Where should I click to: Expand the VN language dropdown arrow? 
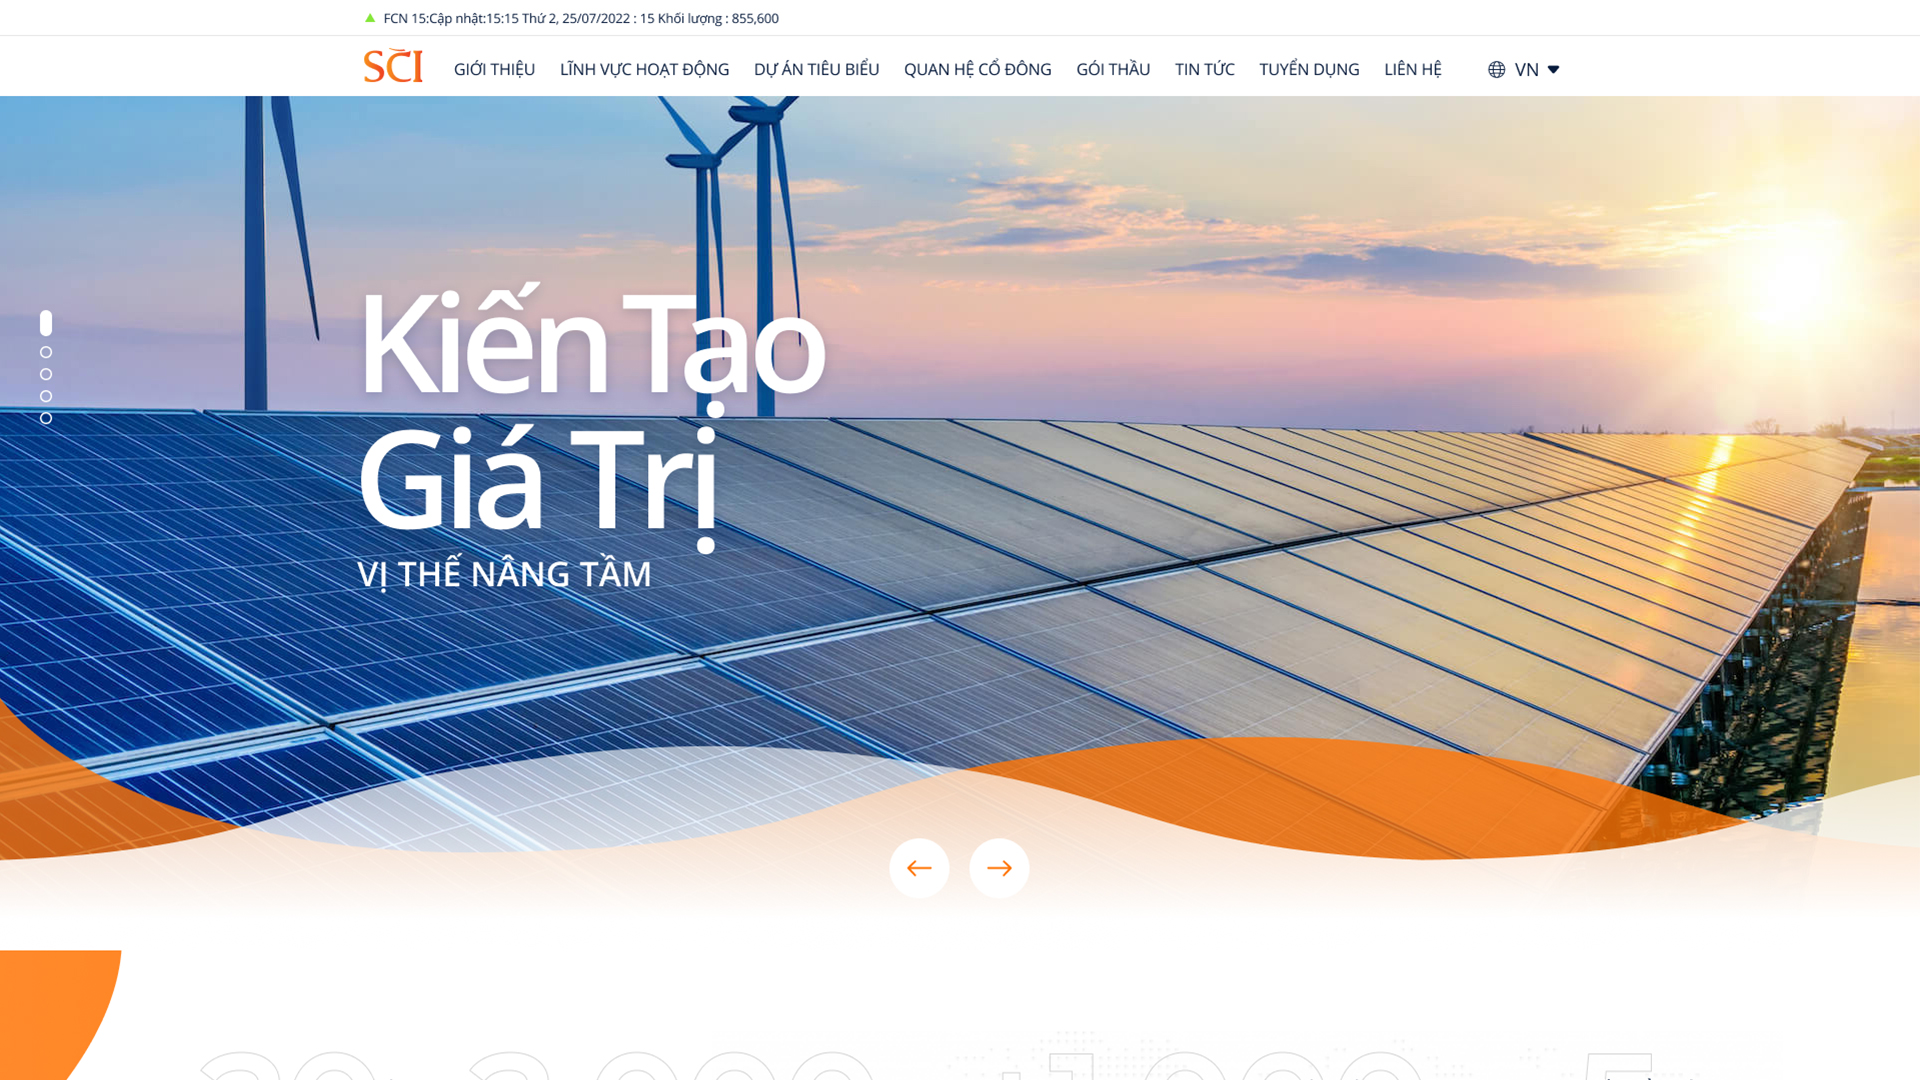(x=1553, y=69)
